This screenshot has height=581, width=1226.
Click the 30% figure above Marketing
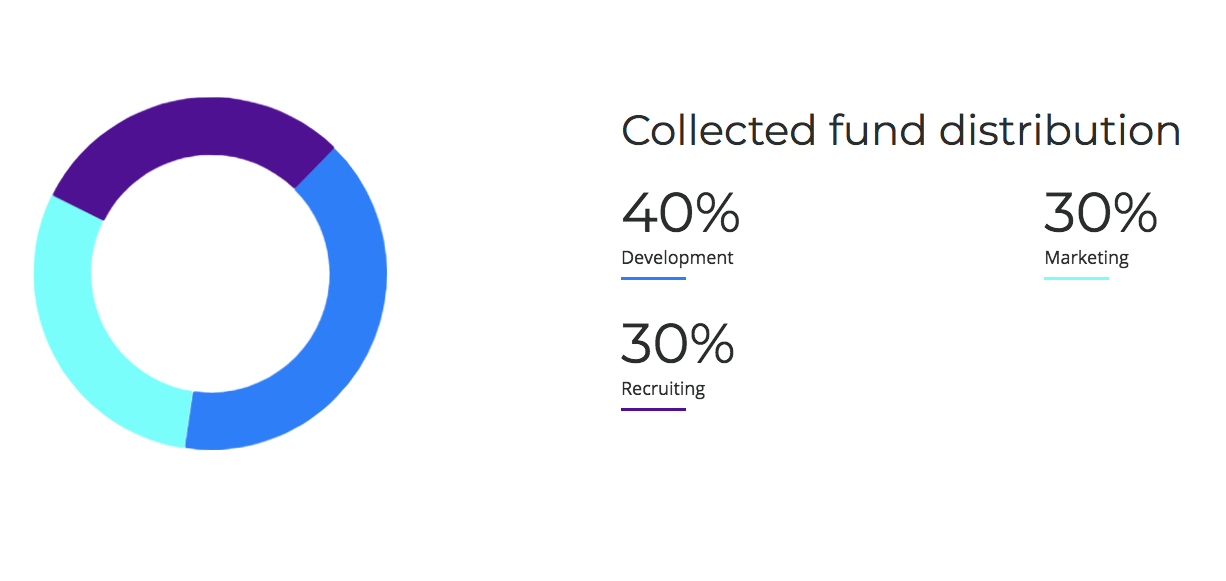pyautogui.click(x=1100, y=212)
